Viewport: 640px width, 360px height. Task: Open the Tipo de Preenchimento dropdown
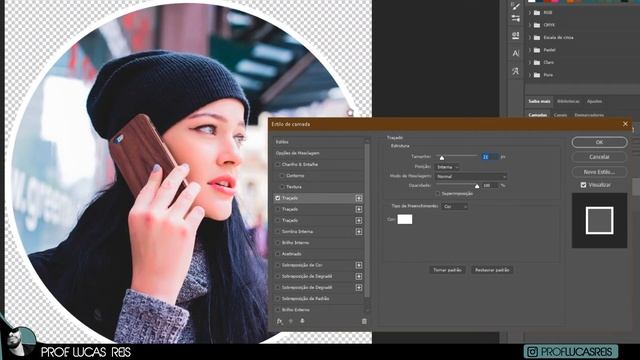pos(454,207)
